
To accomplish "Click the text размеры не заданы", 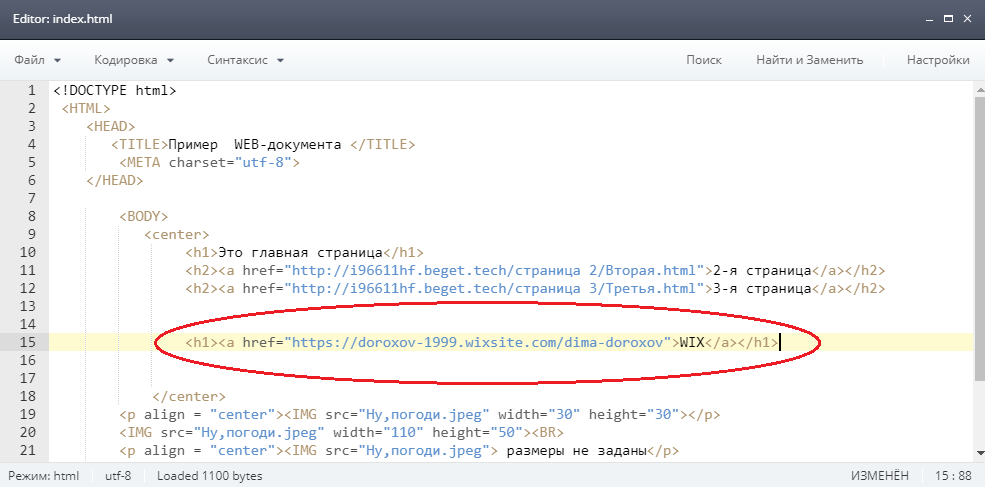I will click(x=577, y=451).
